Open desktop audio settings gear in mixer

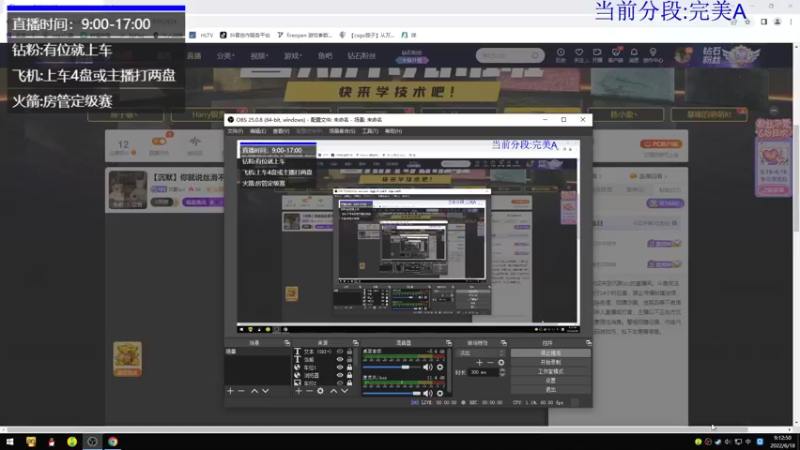point(440,367)
